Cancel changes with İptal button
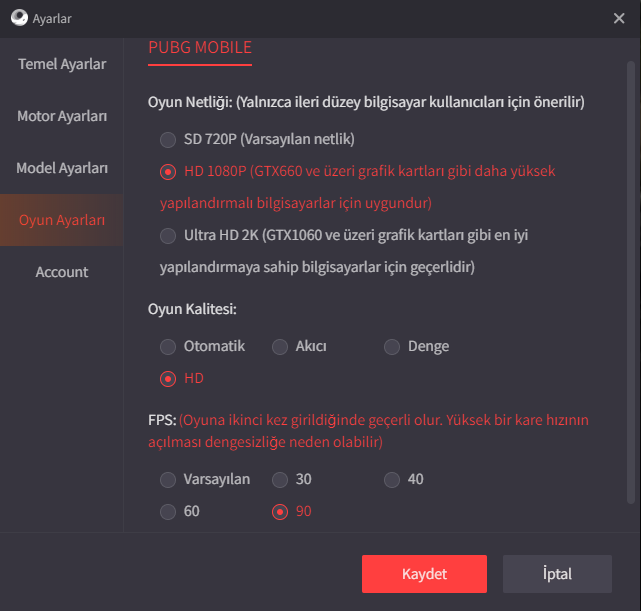Viewport: 641px width, 611px height. click(x=557, y=574)
